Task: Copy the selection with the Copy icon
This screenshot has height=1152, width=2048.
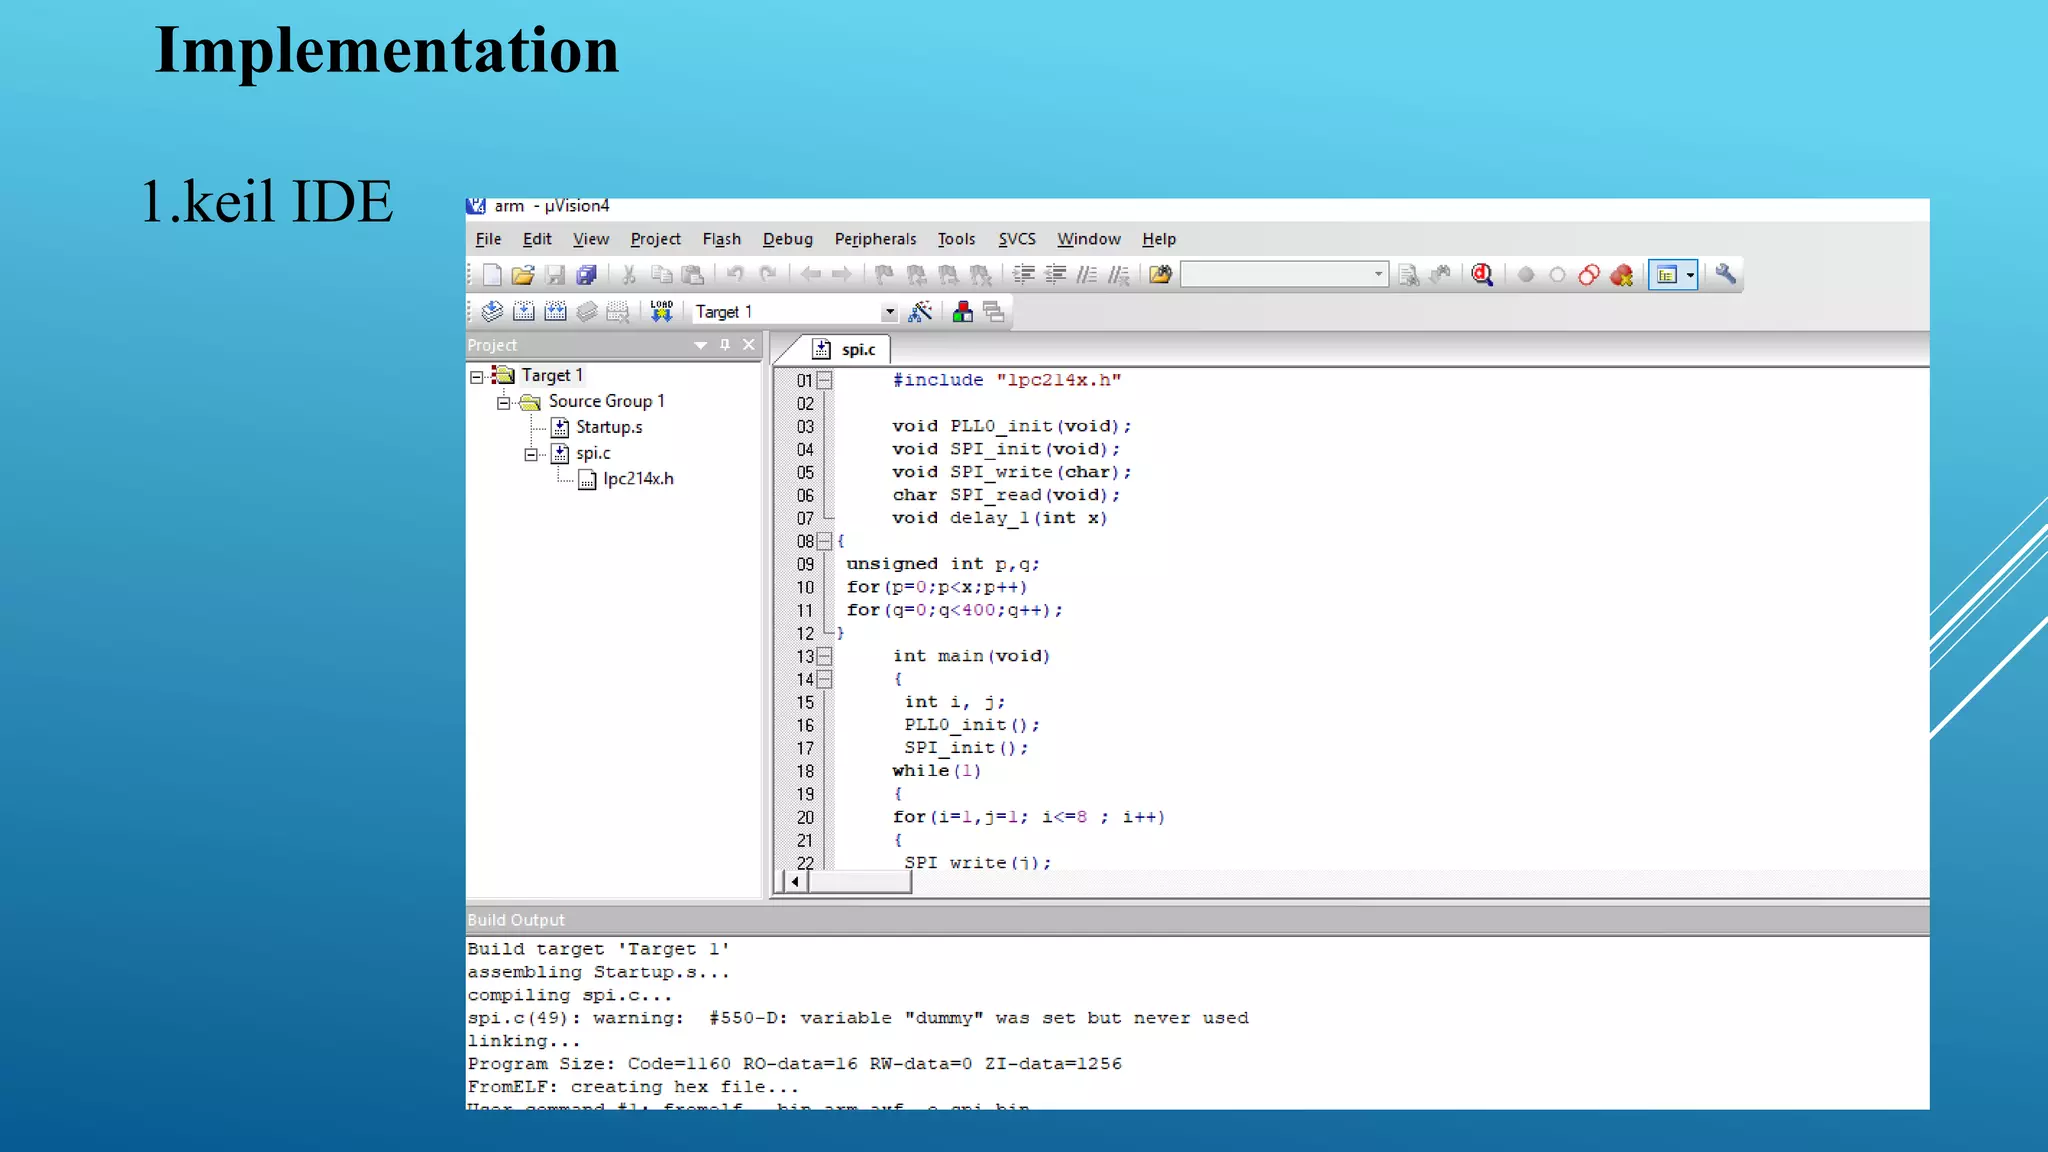Action: tap(661, 275)
